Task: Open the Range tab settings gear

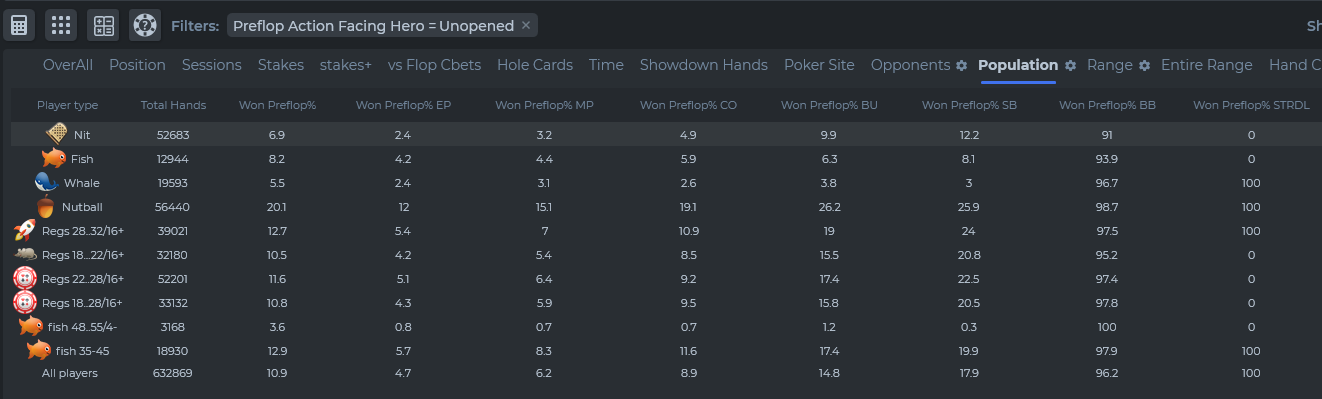Action: point(1144,65)
